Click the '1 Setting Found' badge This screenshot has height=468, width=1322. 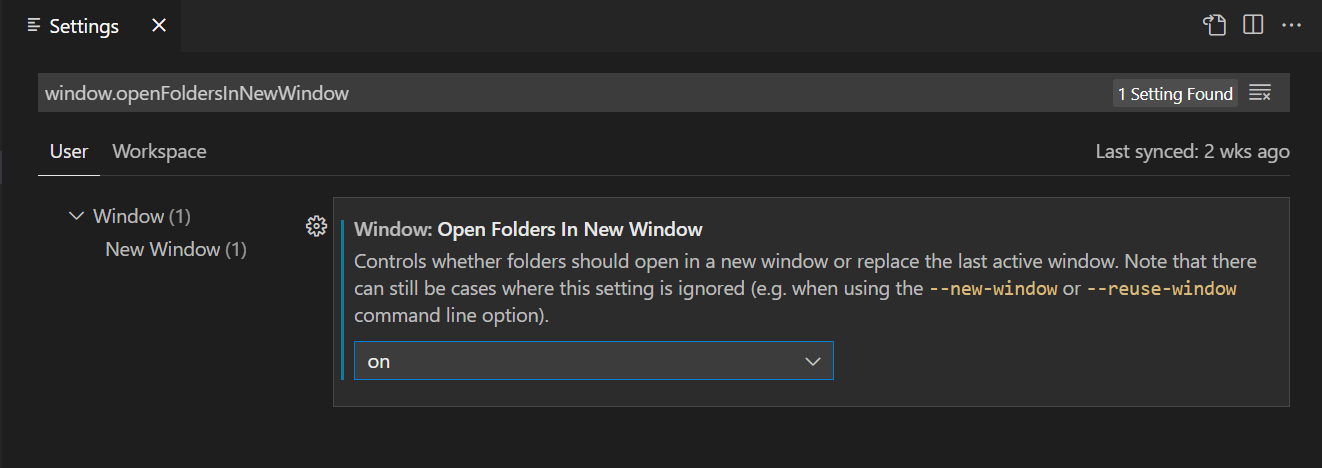1175,94
